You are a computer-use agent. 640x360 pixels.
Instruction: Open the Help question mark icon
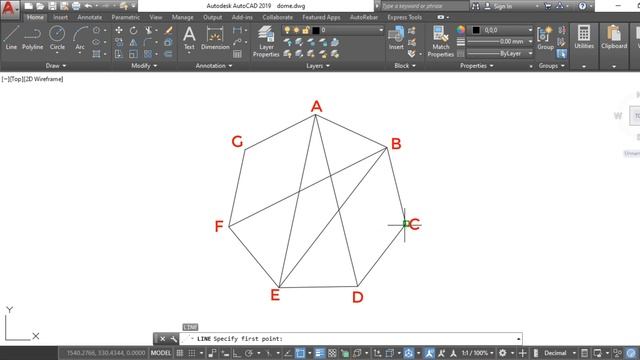click(582, 6)
